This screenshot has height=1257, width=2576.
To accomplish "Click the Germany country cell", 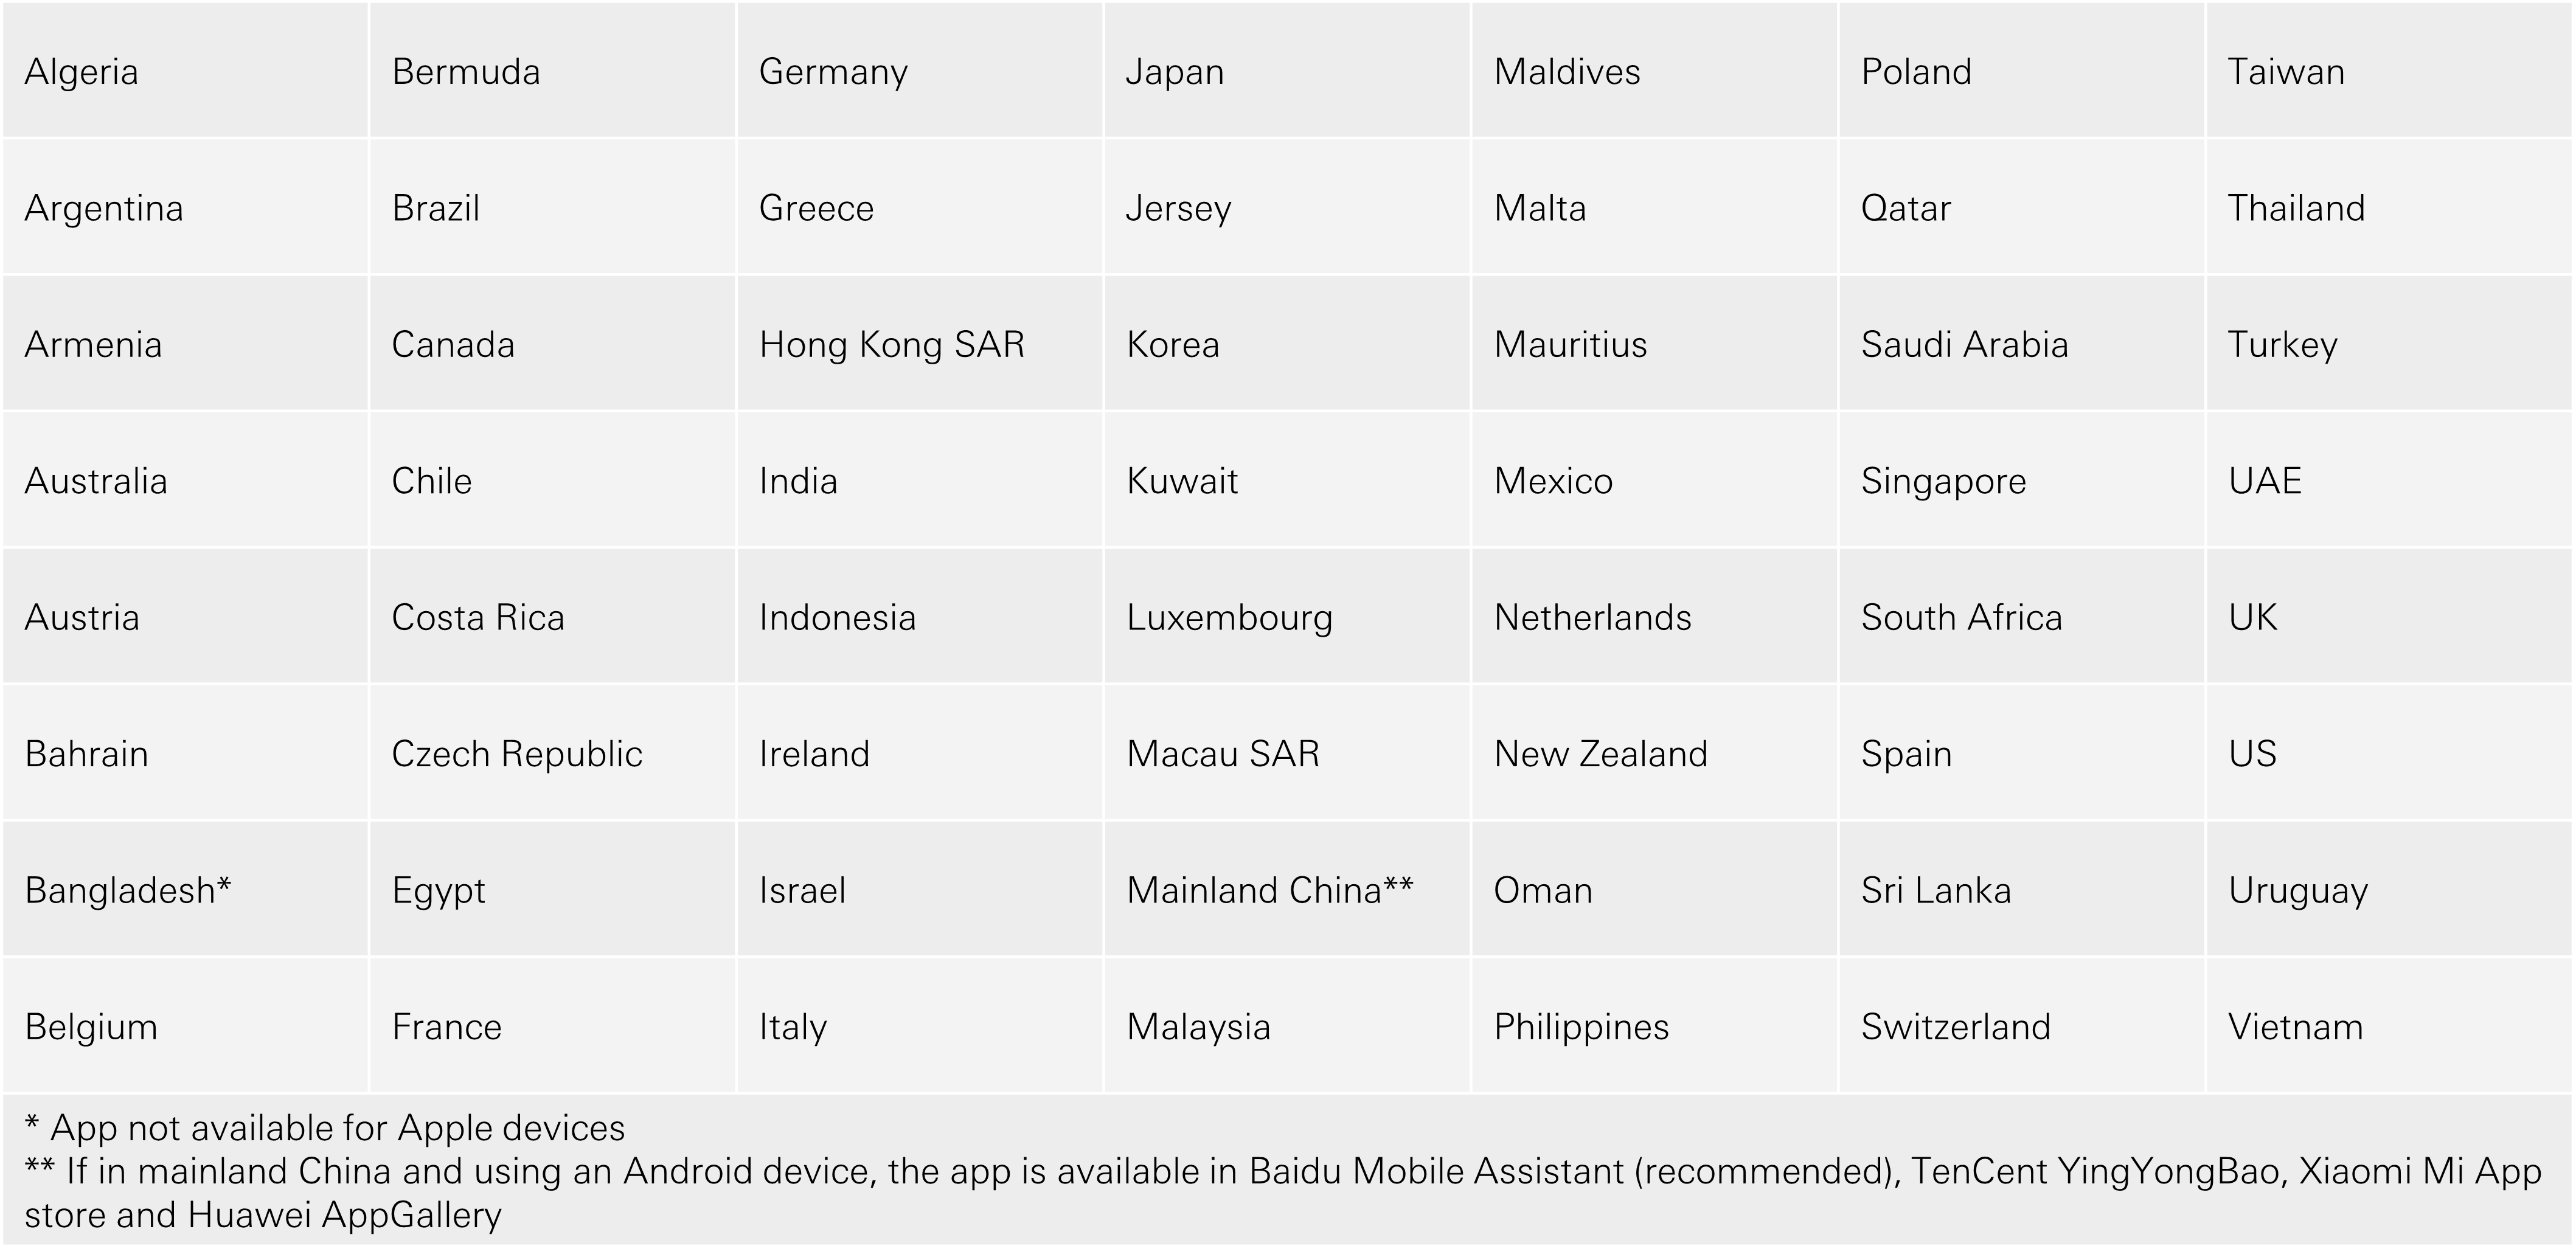I will [x=920, y=70].
